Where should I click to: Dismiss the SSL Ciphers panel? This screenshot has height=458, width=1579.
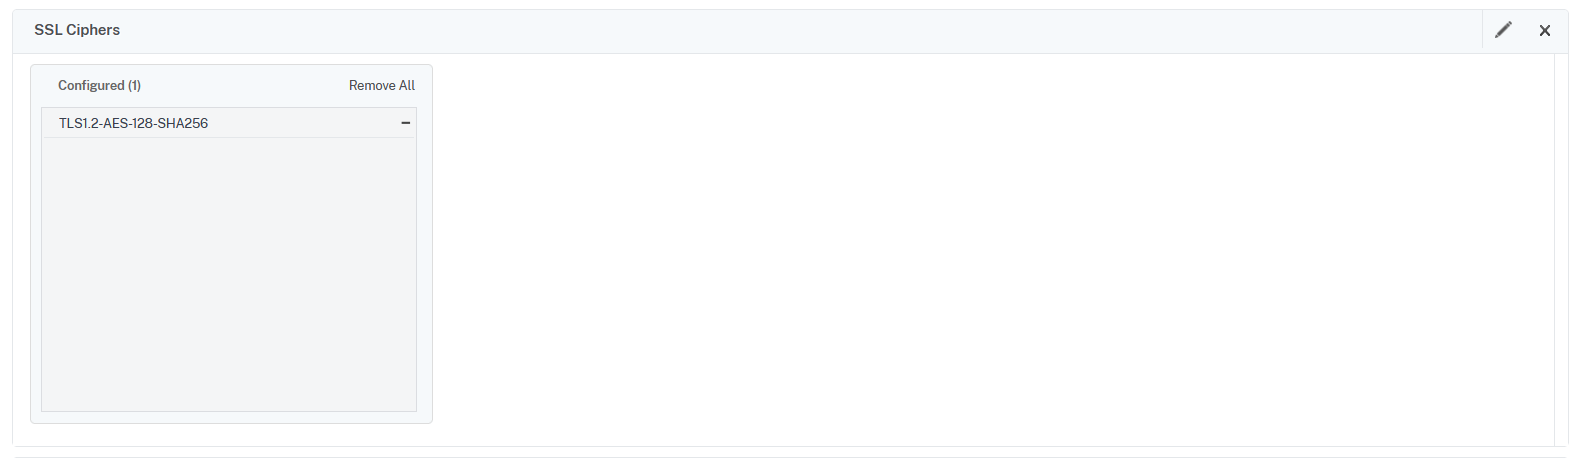click(x=1545, y=30)
